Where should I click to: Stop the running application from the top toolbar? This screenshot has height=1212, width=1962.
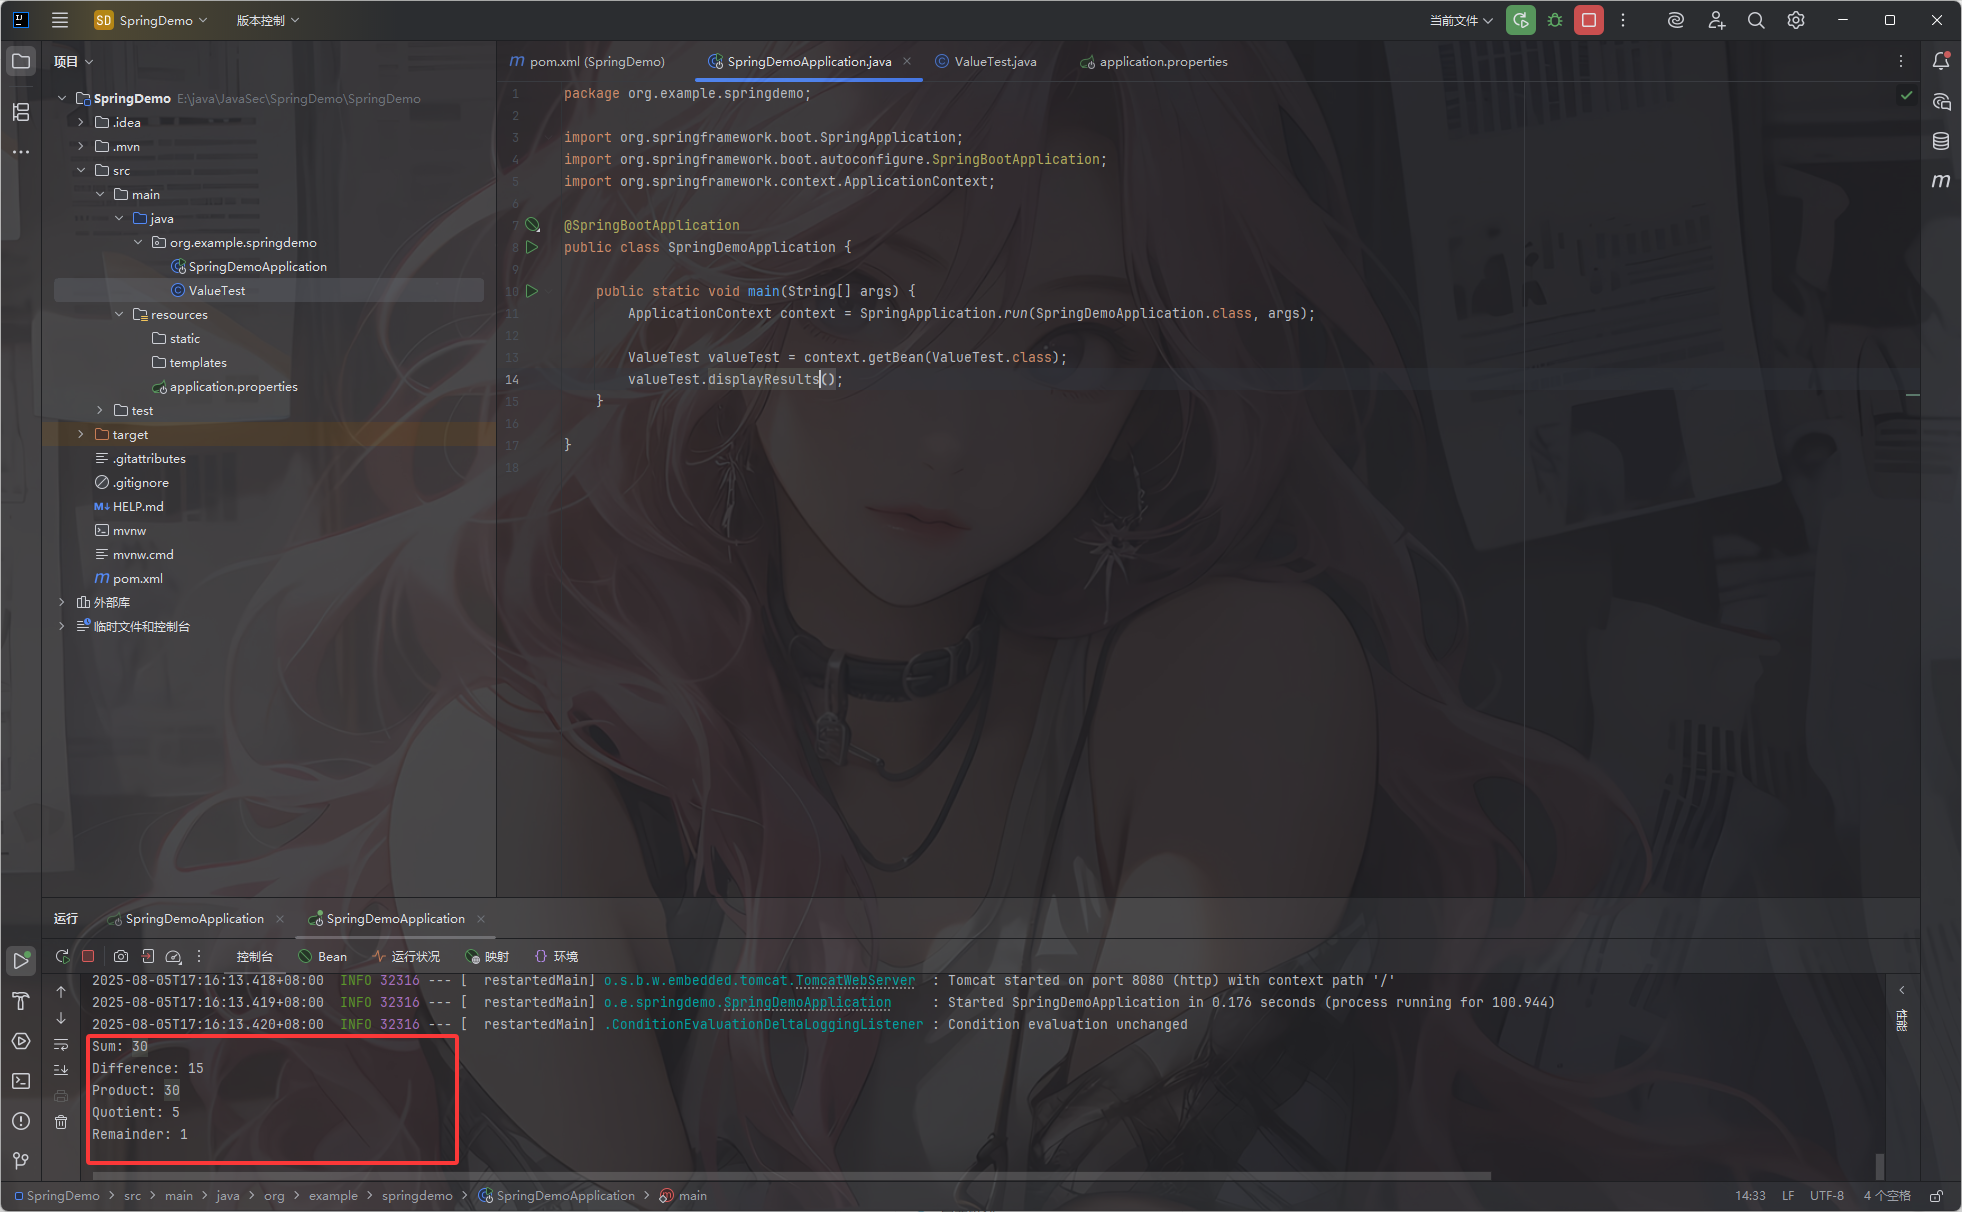point(1589,20)
